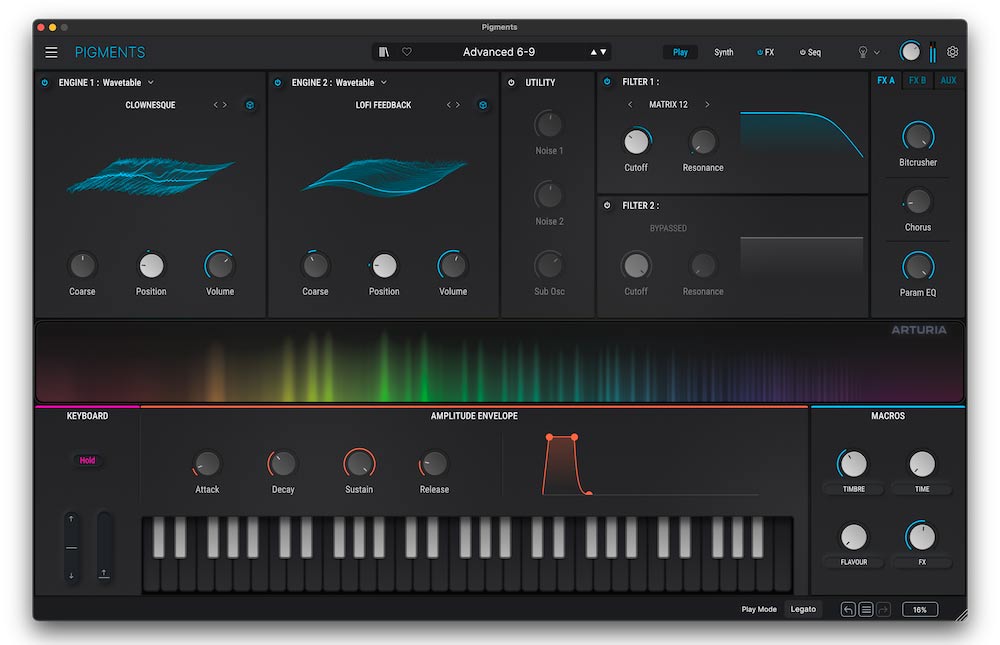Viewport: 1000px width, 645px height.
Task: Click the Advanced 6-9 preset name
Action: pos(500,52)
